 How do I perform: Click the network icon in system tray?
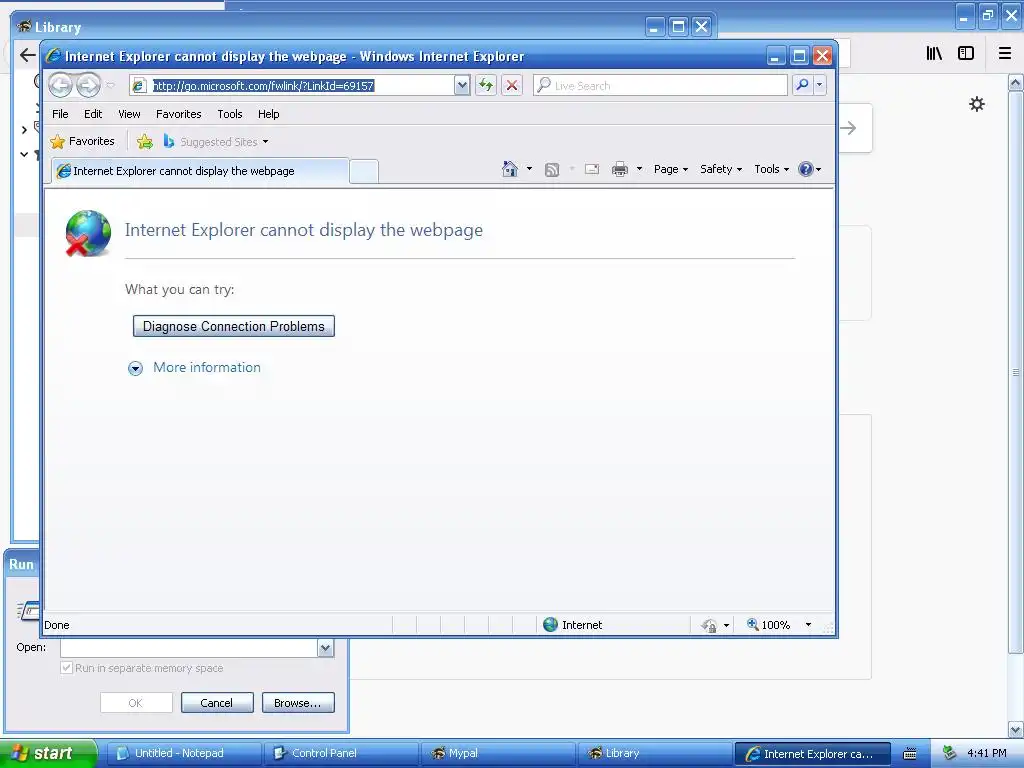[949, 754]
